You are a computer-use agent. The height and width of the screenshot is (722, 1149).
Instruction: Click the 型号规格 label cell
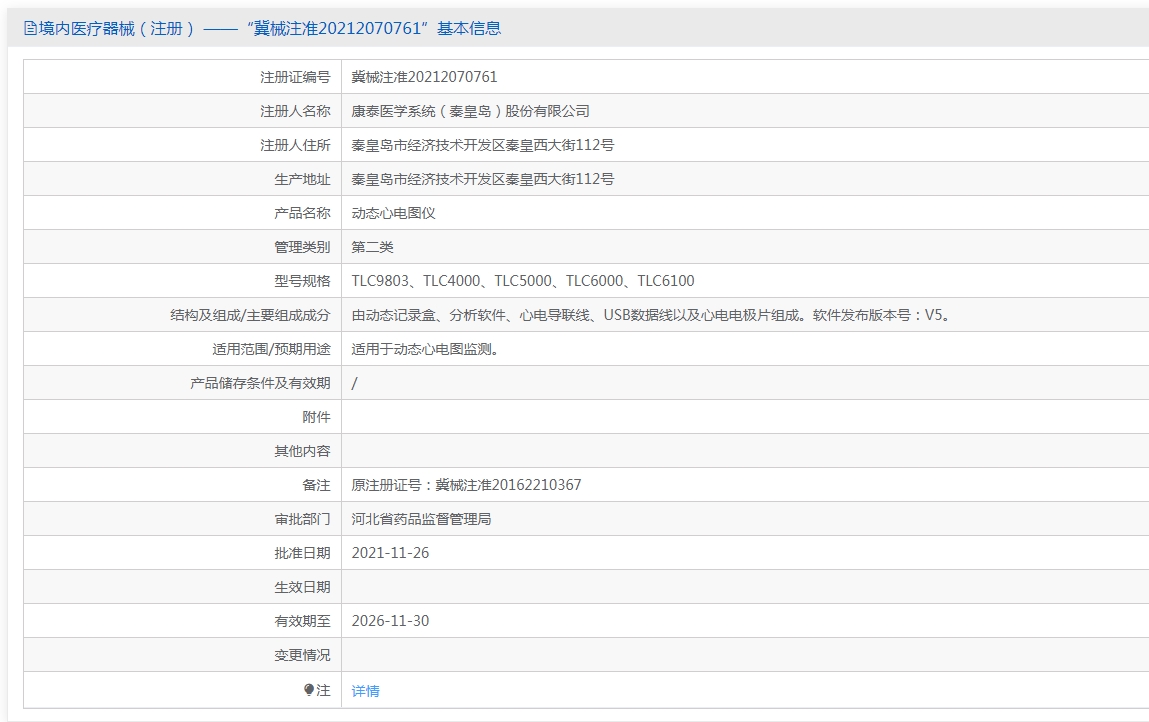182,281
